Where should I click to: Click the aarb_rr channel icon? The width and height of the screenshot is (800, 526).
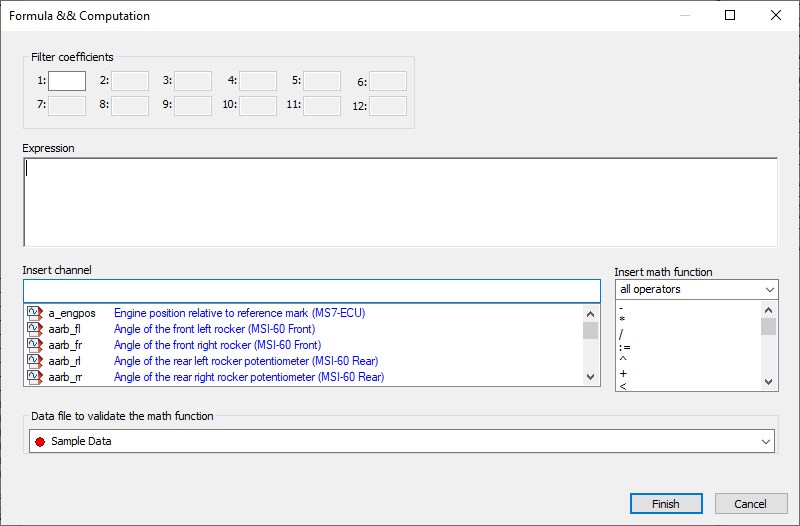point(35,377)
